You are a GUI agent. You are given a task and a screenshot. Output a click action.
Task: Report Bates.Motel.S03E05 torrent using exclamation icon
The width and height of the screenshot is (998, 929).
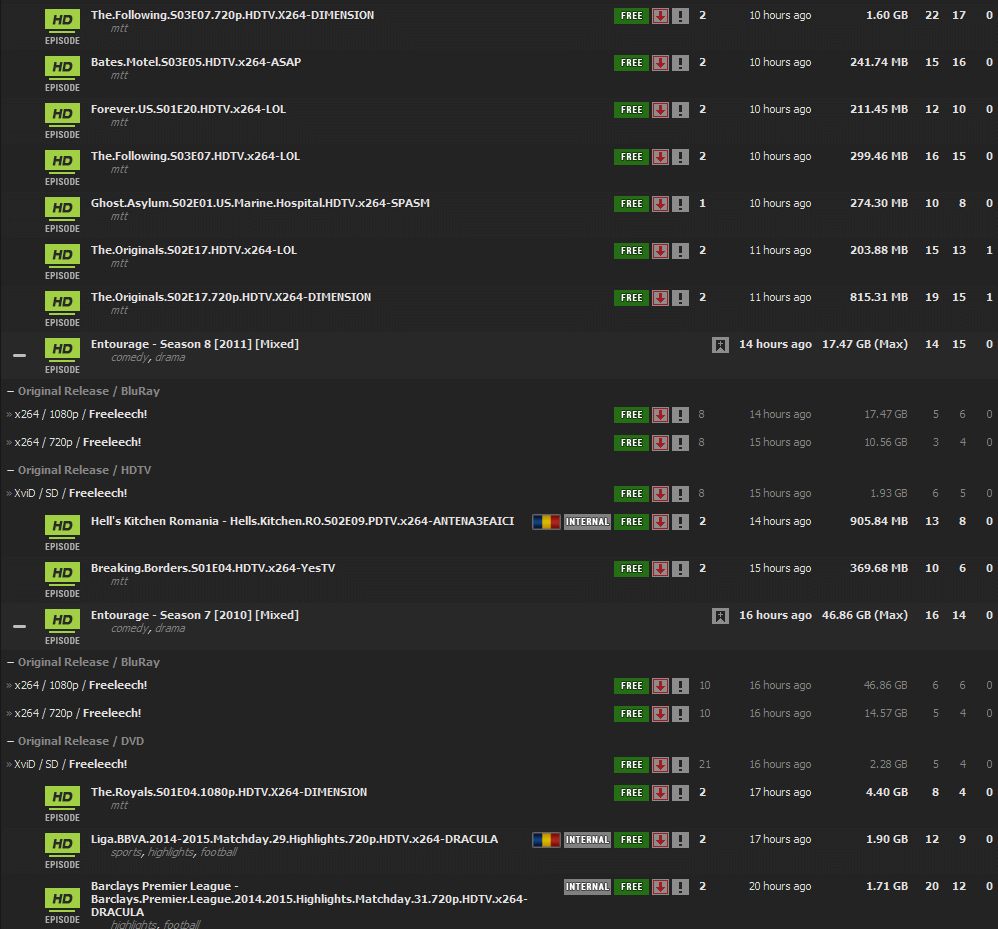click(x=680, y=63)
